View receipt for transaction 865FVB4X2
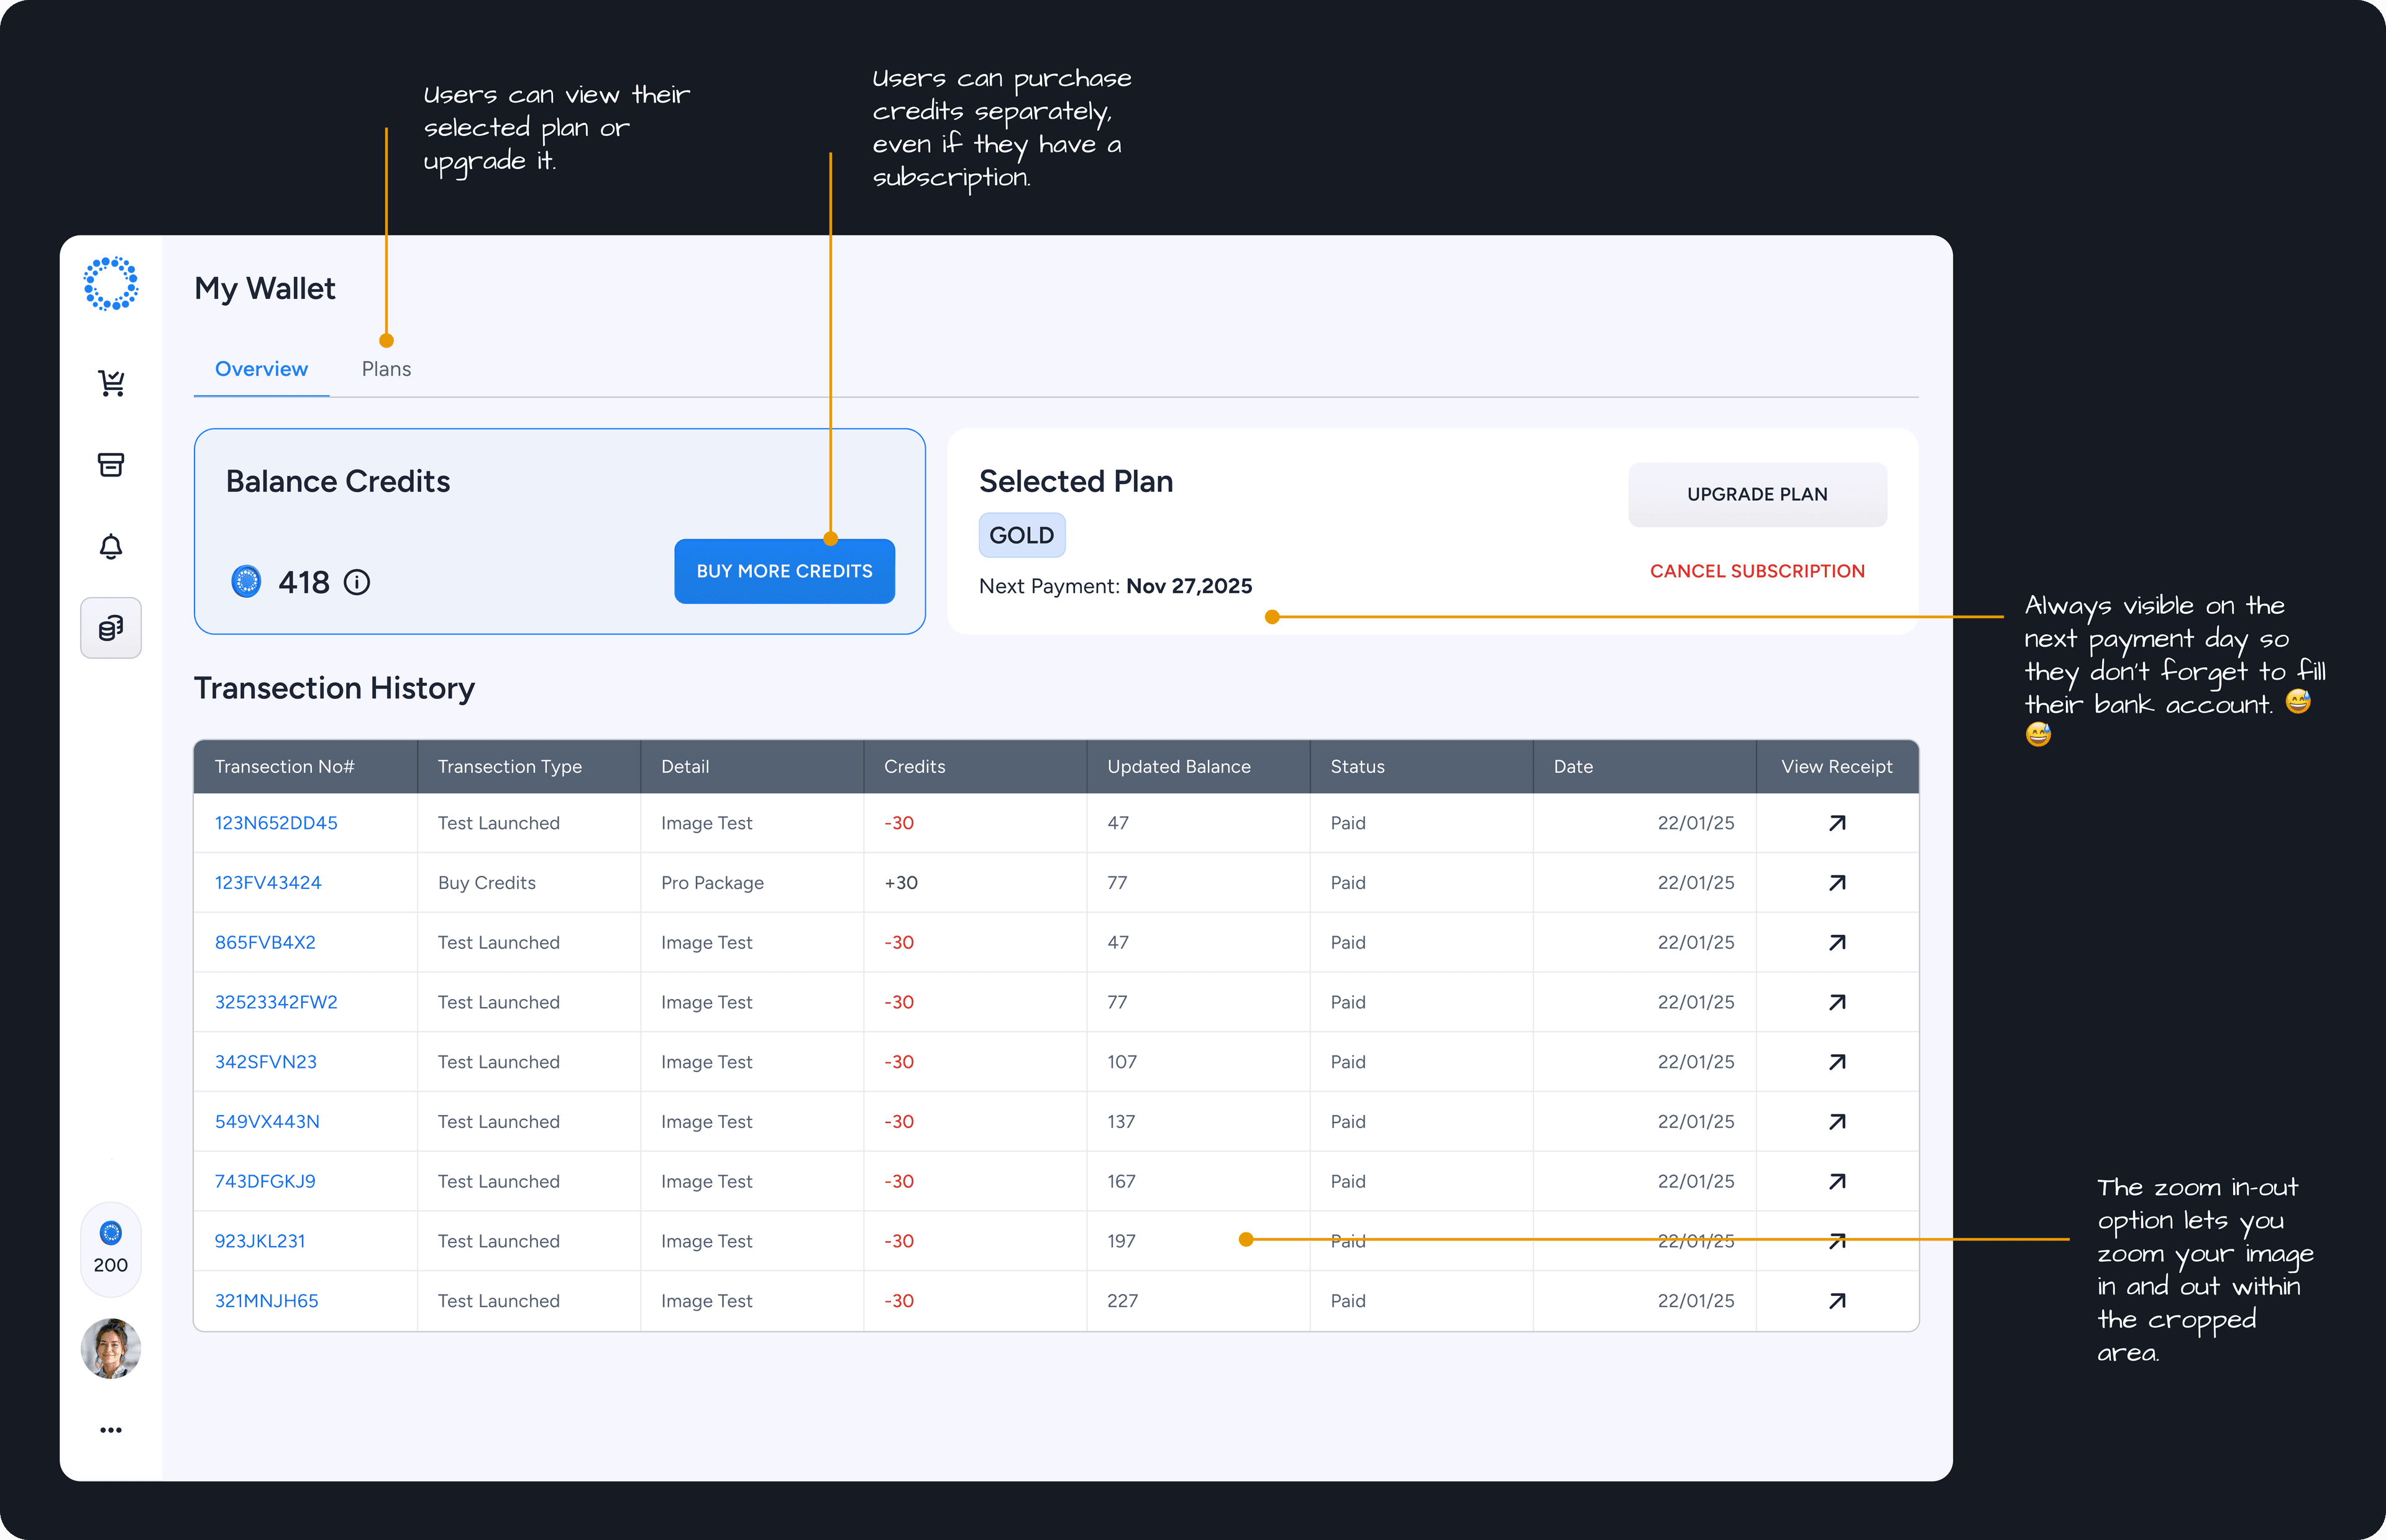This screenshot has height=1540, width=2386. tap(1837, 943)
